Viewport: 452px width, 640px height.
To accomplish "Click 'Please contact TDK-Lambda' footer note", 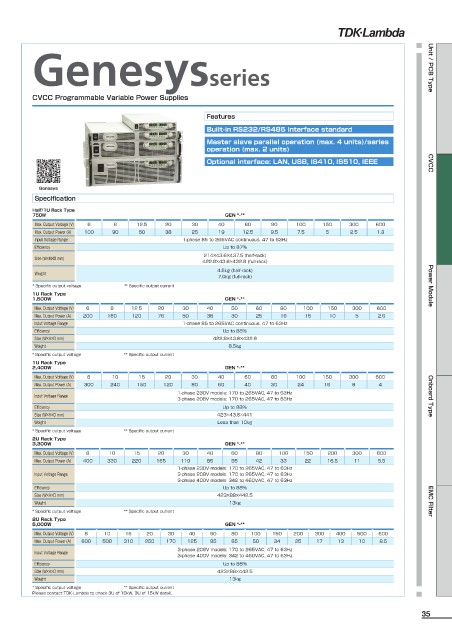I will coord(102,593).
